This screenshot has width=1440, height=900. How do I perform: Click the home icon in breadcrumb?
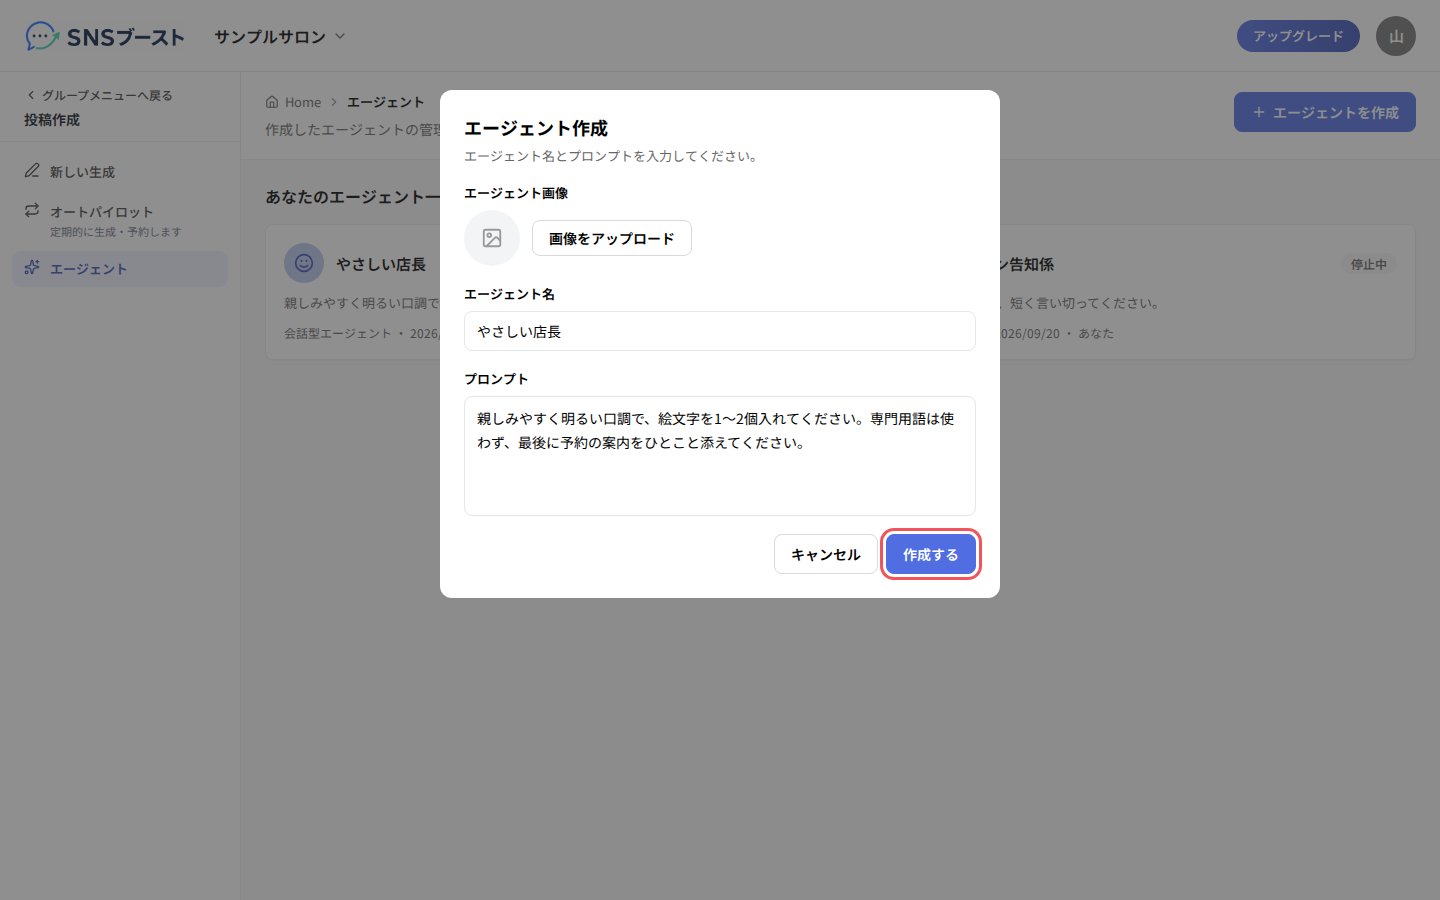pos(272,102)
